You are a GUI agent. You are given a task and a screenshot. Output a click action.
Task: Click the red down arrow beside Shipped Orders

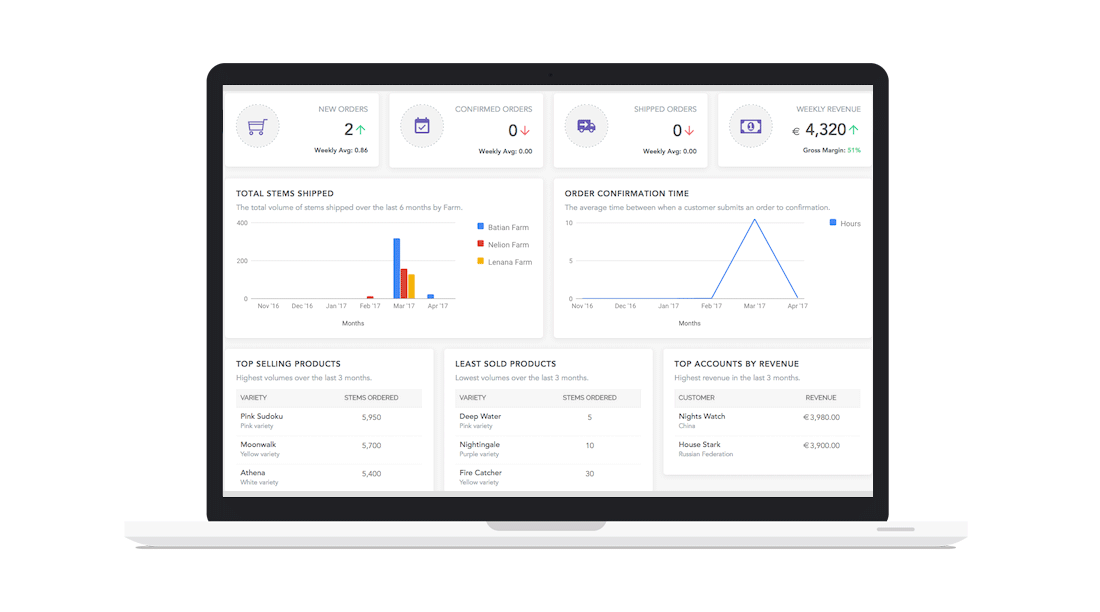(x=689, y=131)
